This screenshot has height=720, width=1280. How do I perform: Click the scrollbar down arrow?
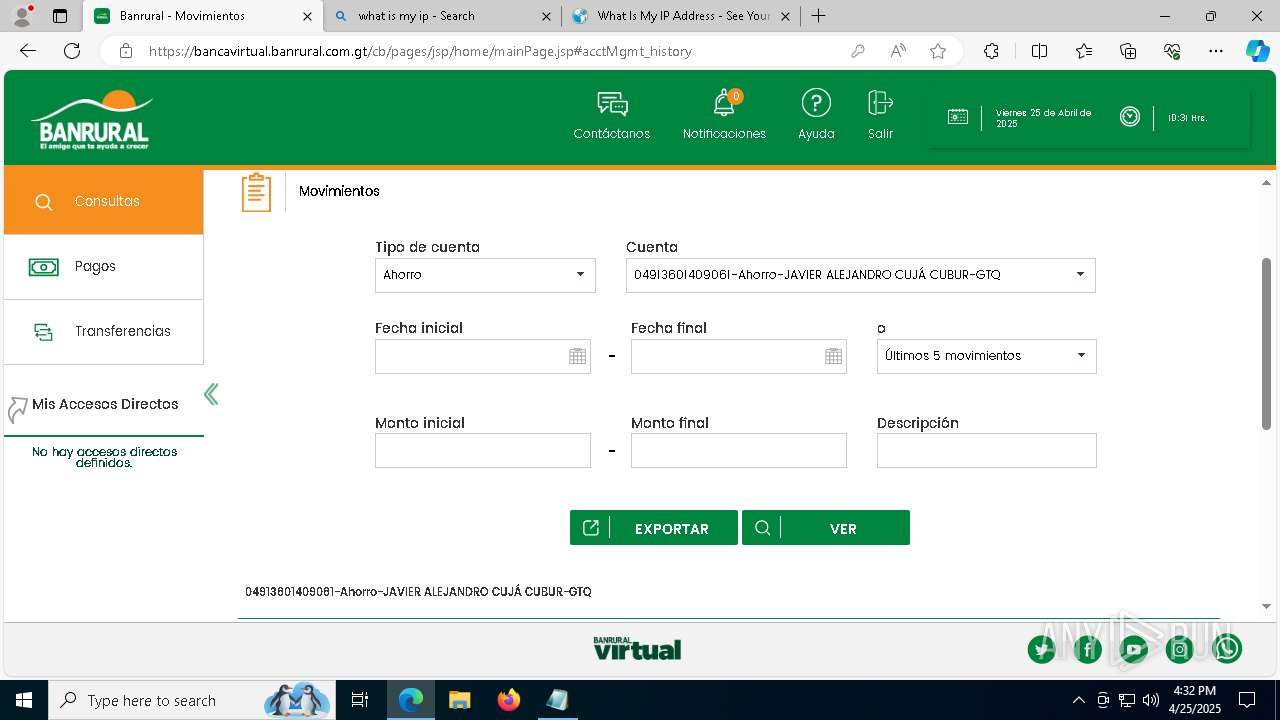(x=1266, y=606)
